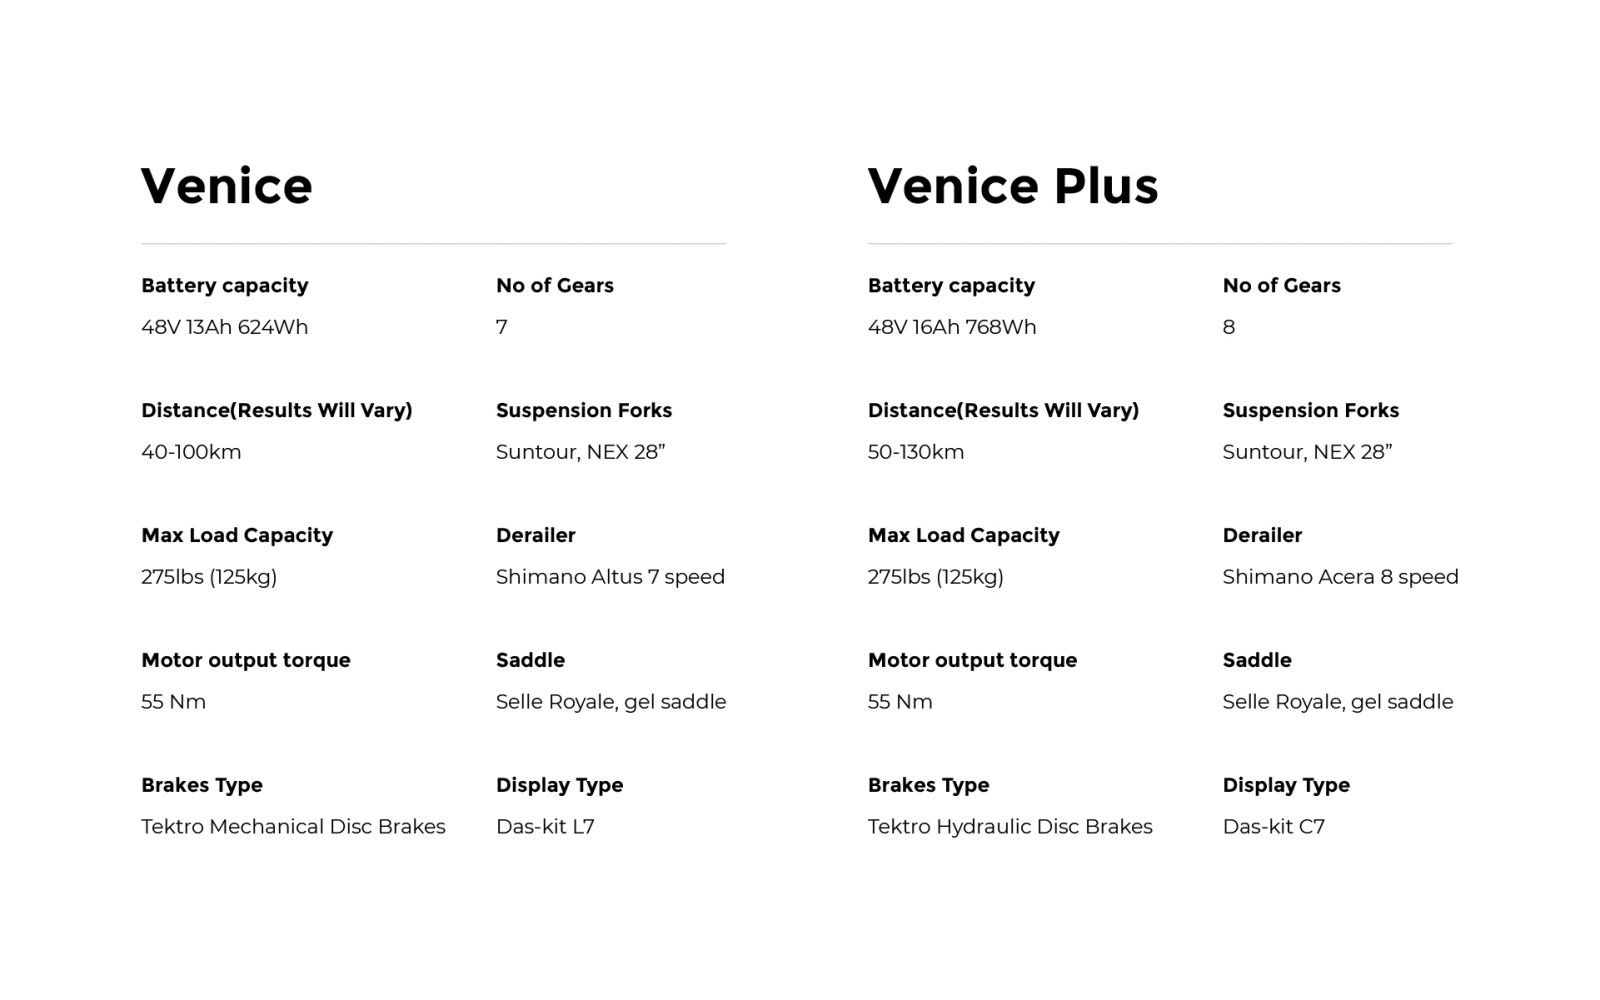The image size is (1600, 1000).
Task: Click the Das-kit C7 display value
Action: (x=1273, y=827)
